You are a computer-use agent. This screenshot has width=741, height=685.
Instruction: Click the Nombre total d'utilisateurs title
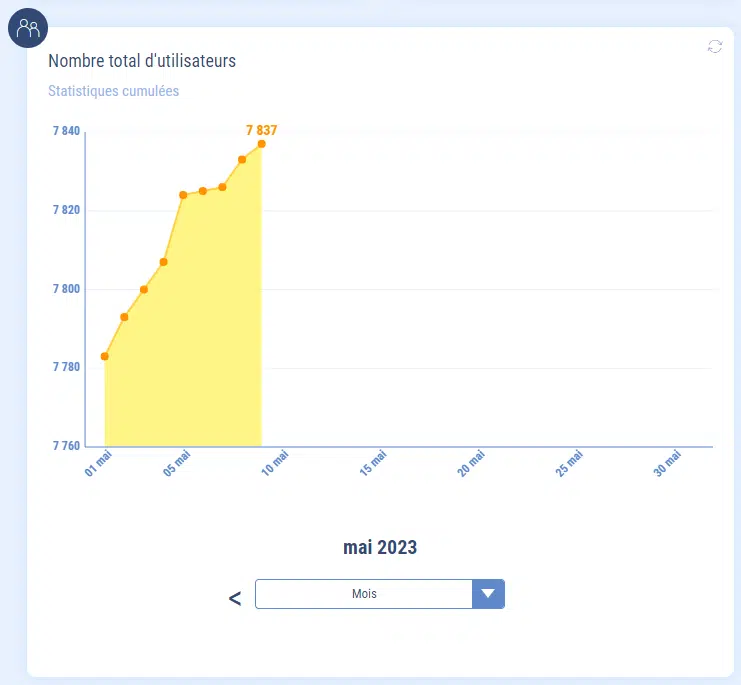tap(142, 61)
